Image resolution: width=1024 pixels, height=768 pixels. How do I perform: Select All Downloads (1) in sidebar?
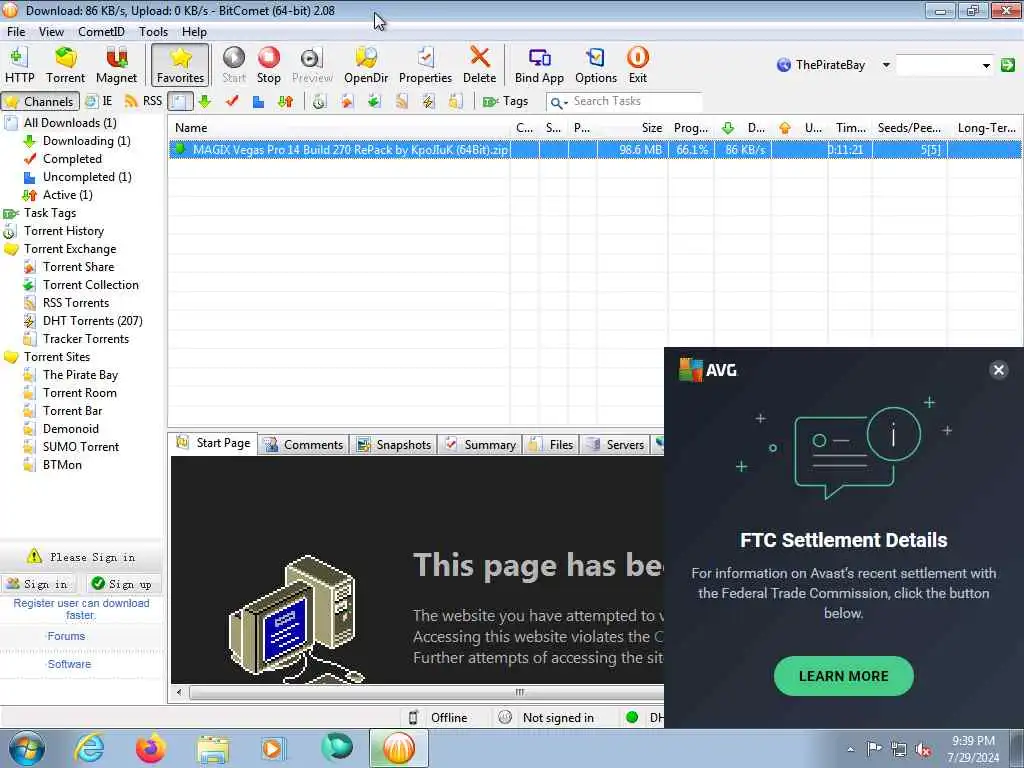[x=70, y=123]
